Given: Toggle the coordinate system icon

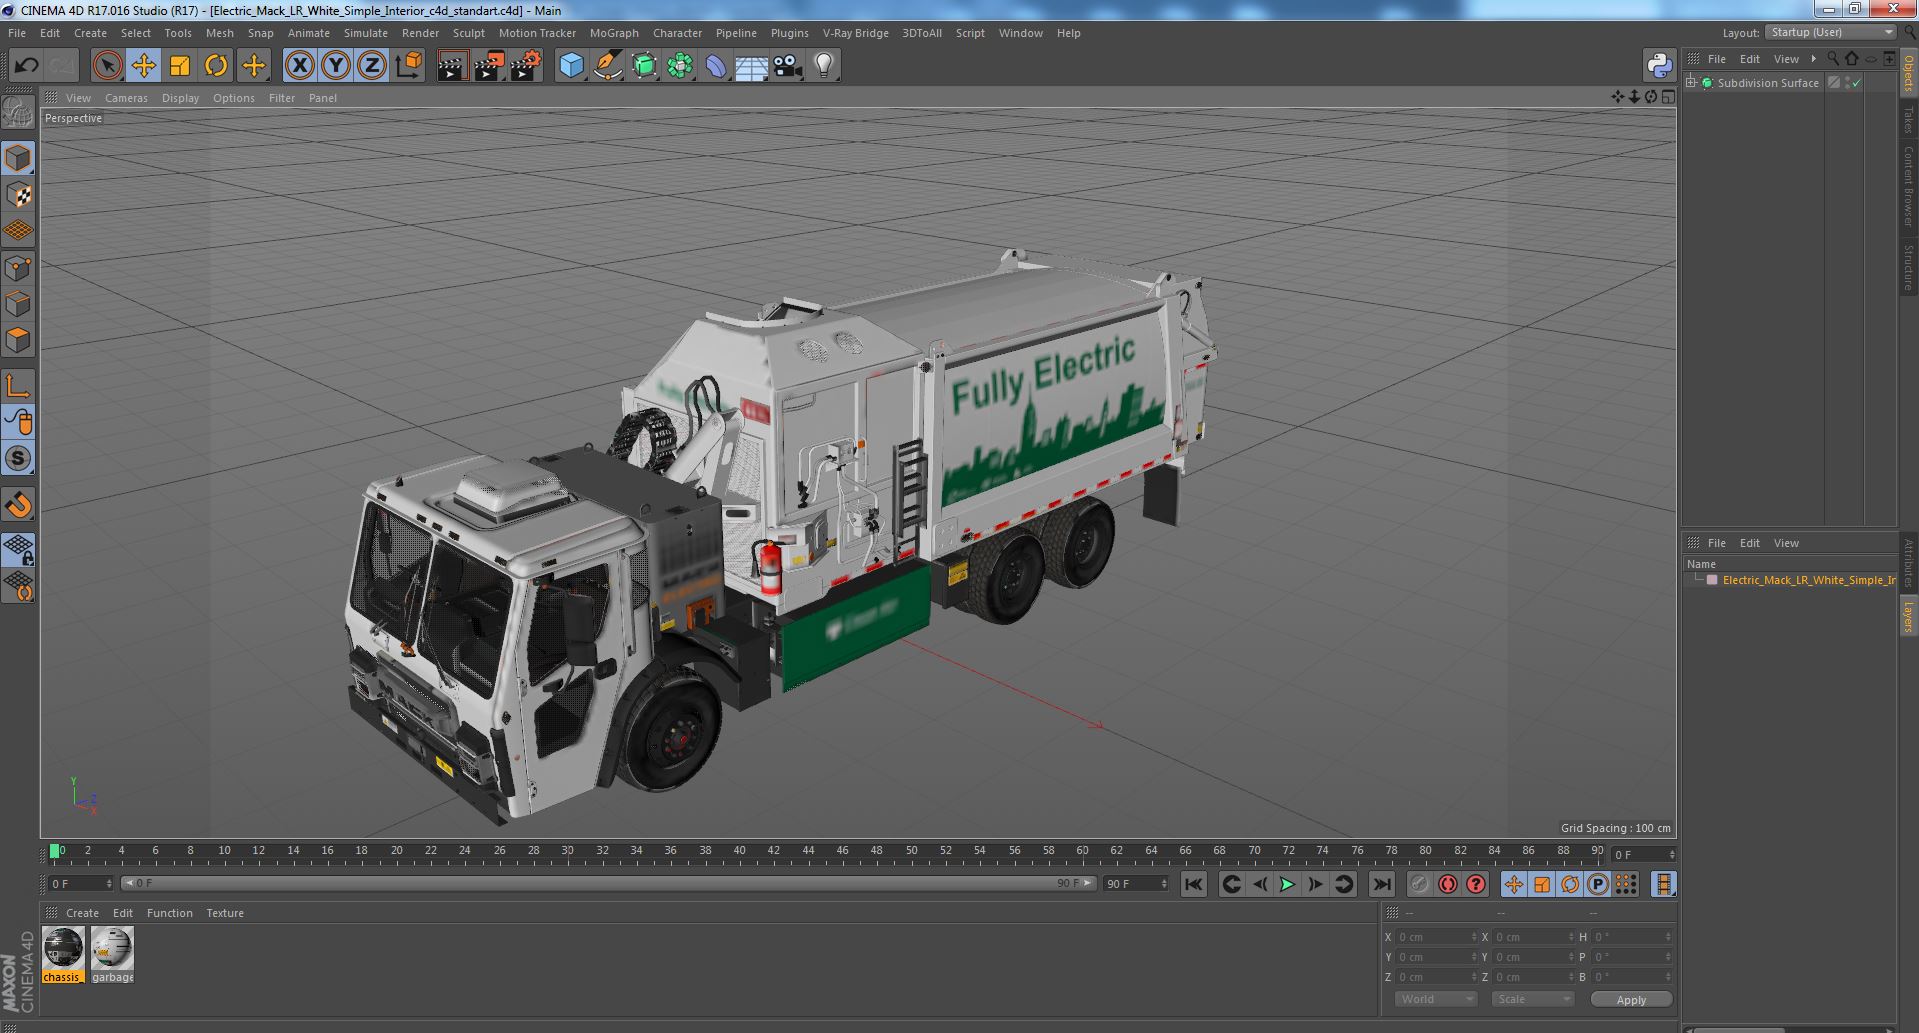Looking at the screenshot, I should click(408, 66).
